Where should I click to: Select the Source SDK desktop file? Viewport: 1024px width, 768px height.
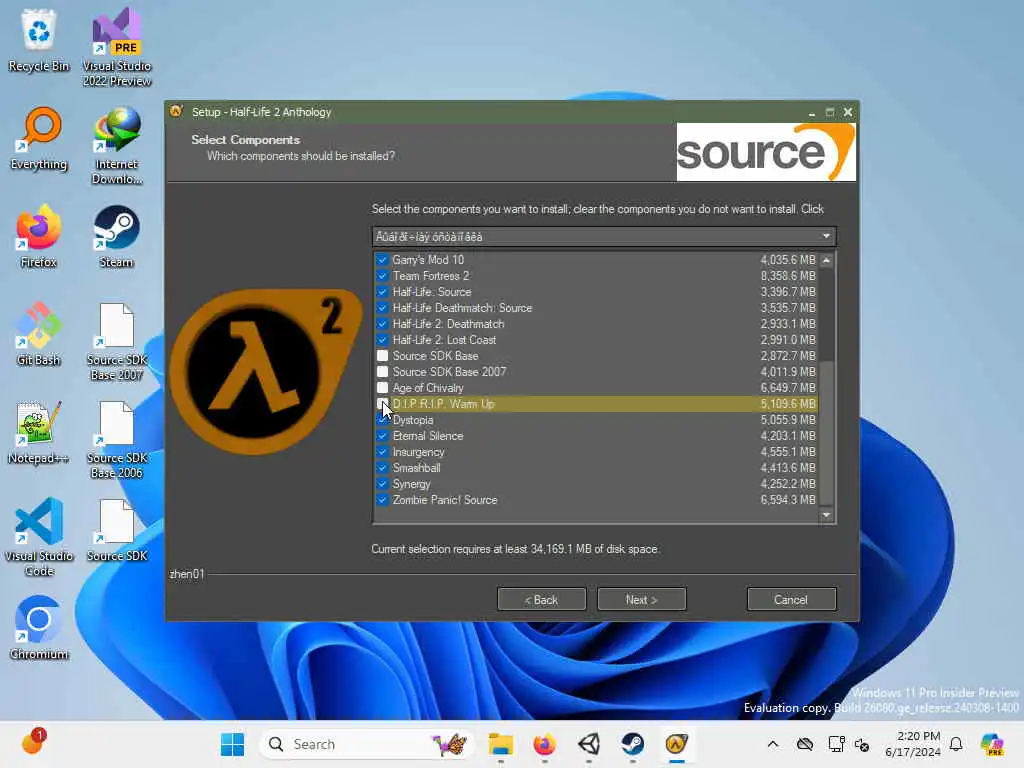coord(117,530)
